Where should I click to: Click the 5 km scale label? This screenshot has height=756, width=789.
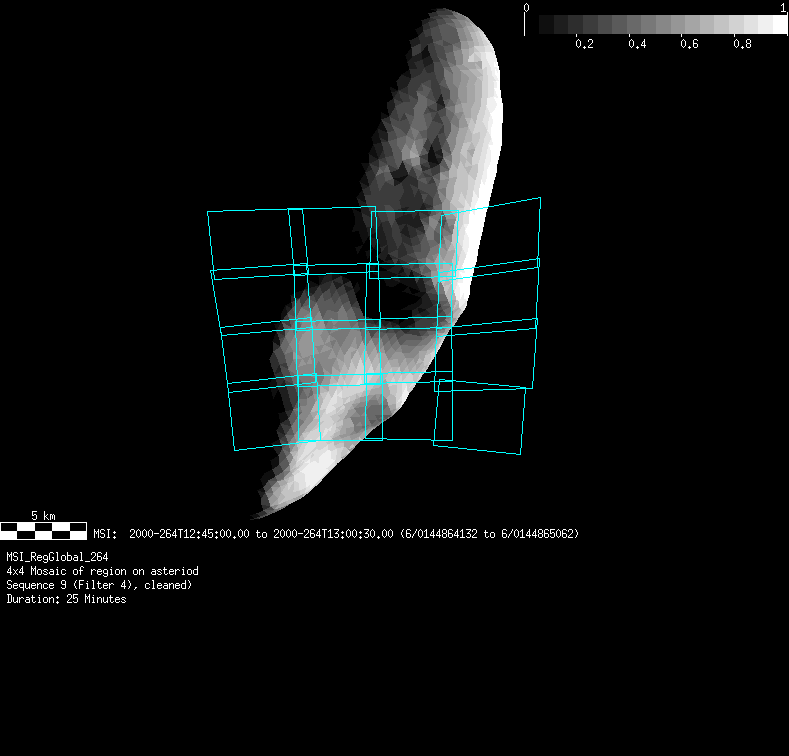pyautogui.click(x=43, y=516)
